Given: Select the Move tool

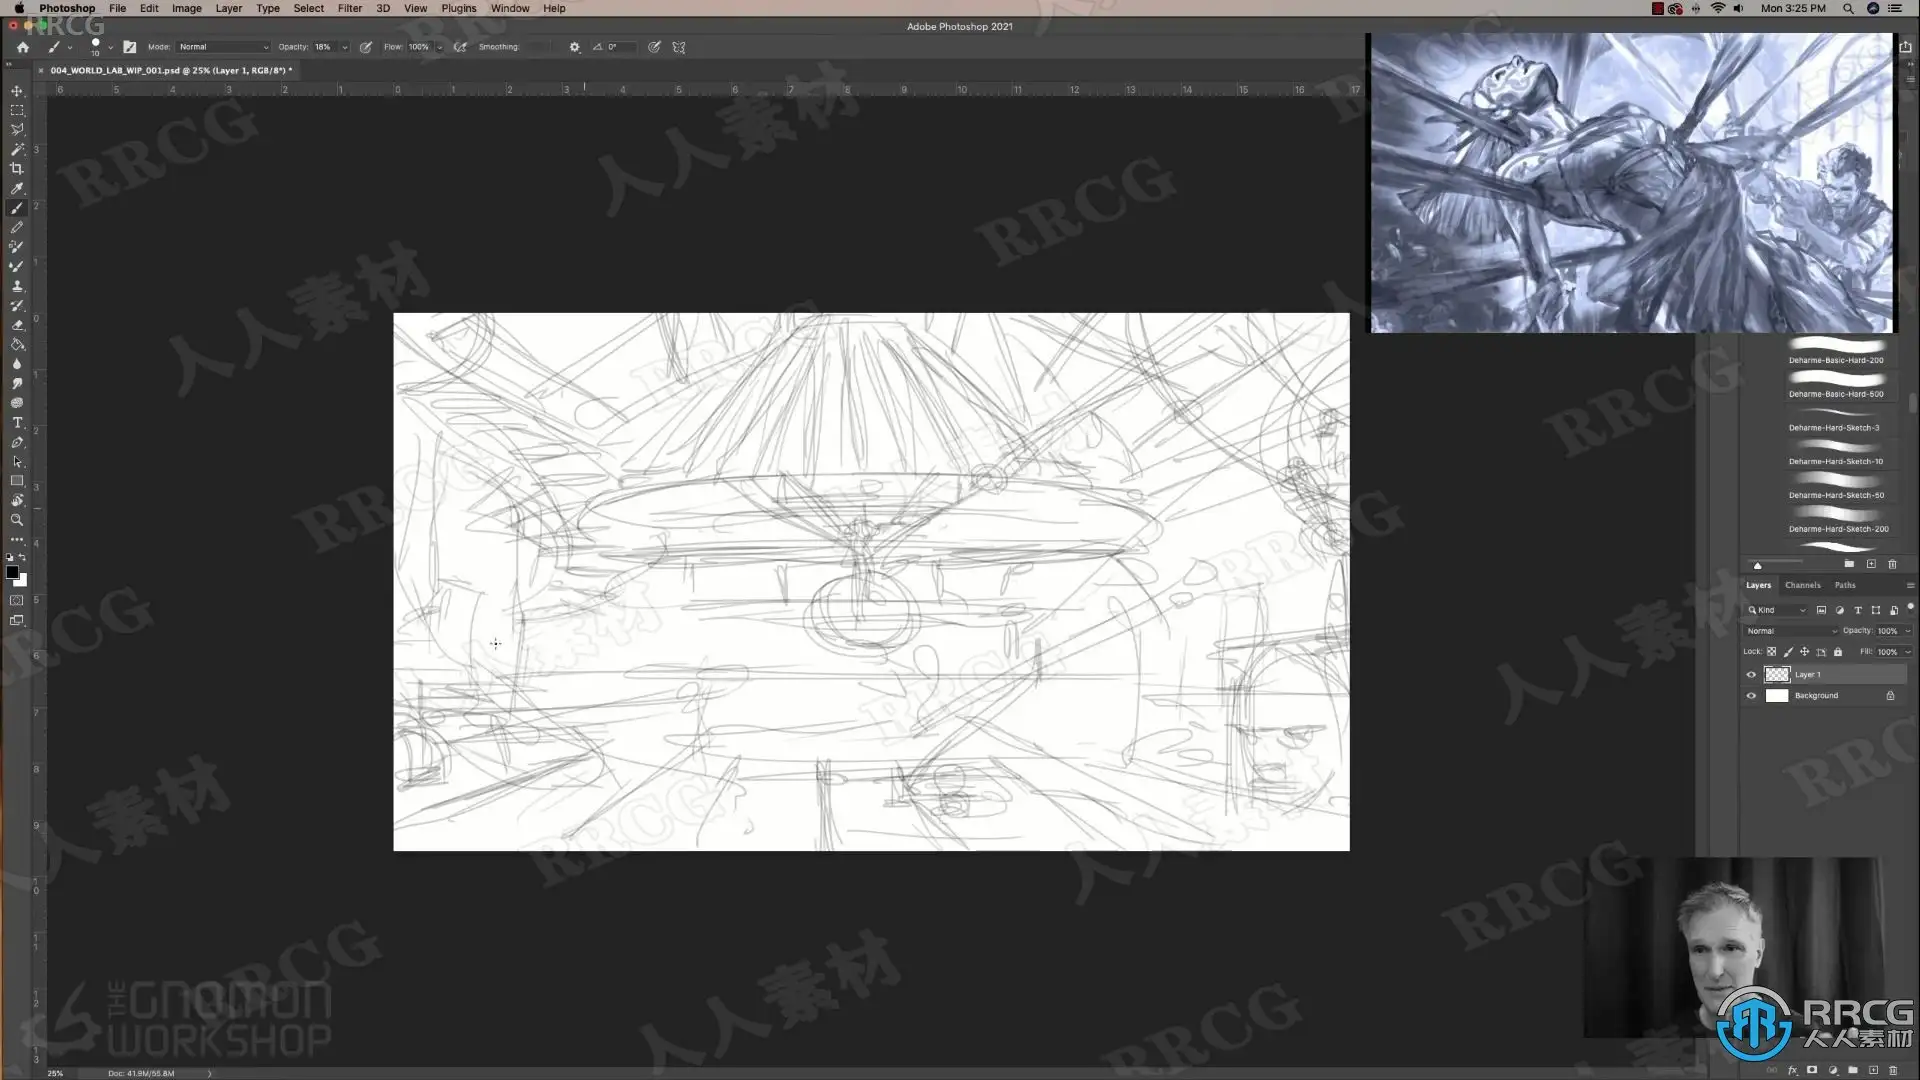Looking at the screenshot, I should [17, 91].
